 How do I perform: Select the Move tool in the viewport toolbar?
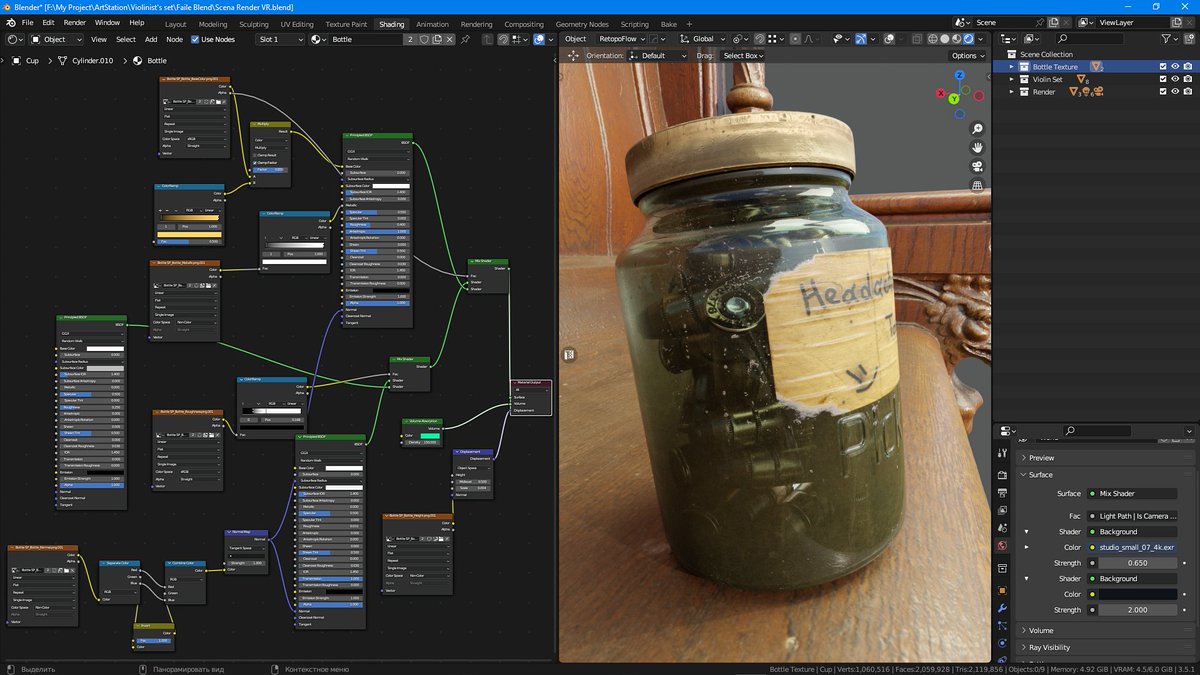tap(573, 55)
